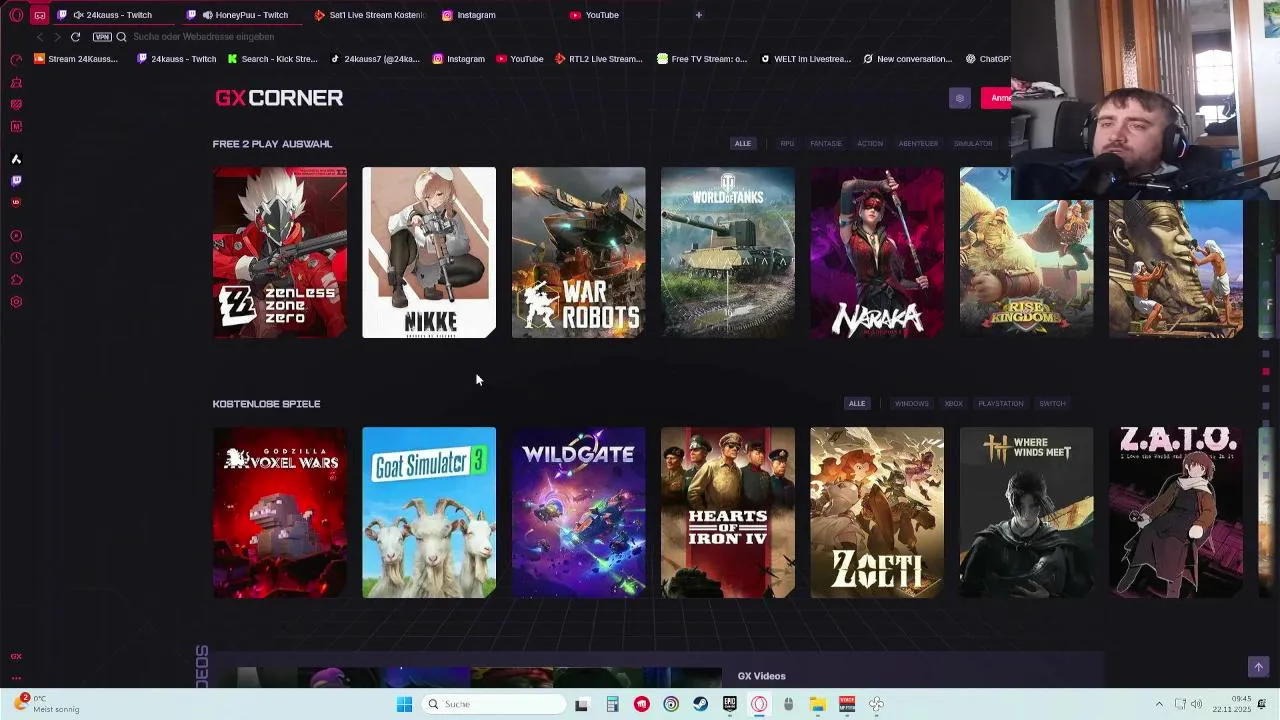Open a new tab with plus button
1280x720 pixels.
699,15
